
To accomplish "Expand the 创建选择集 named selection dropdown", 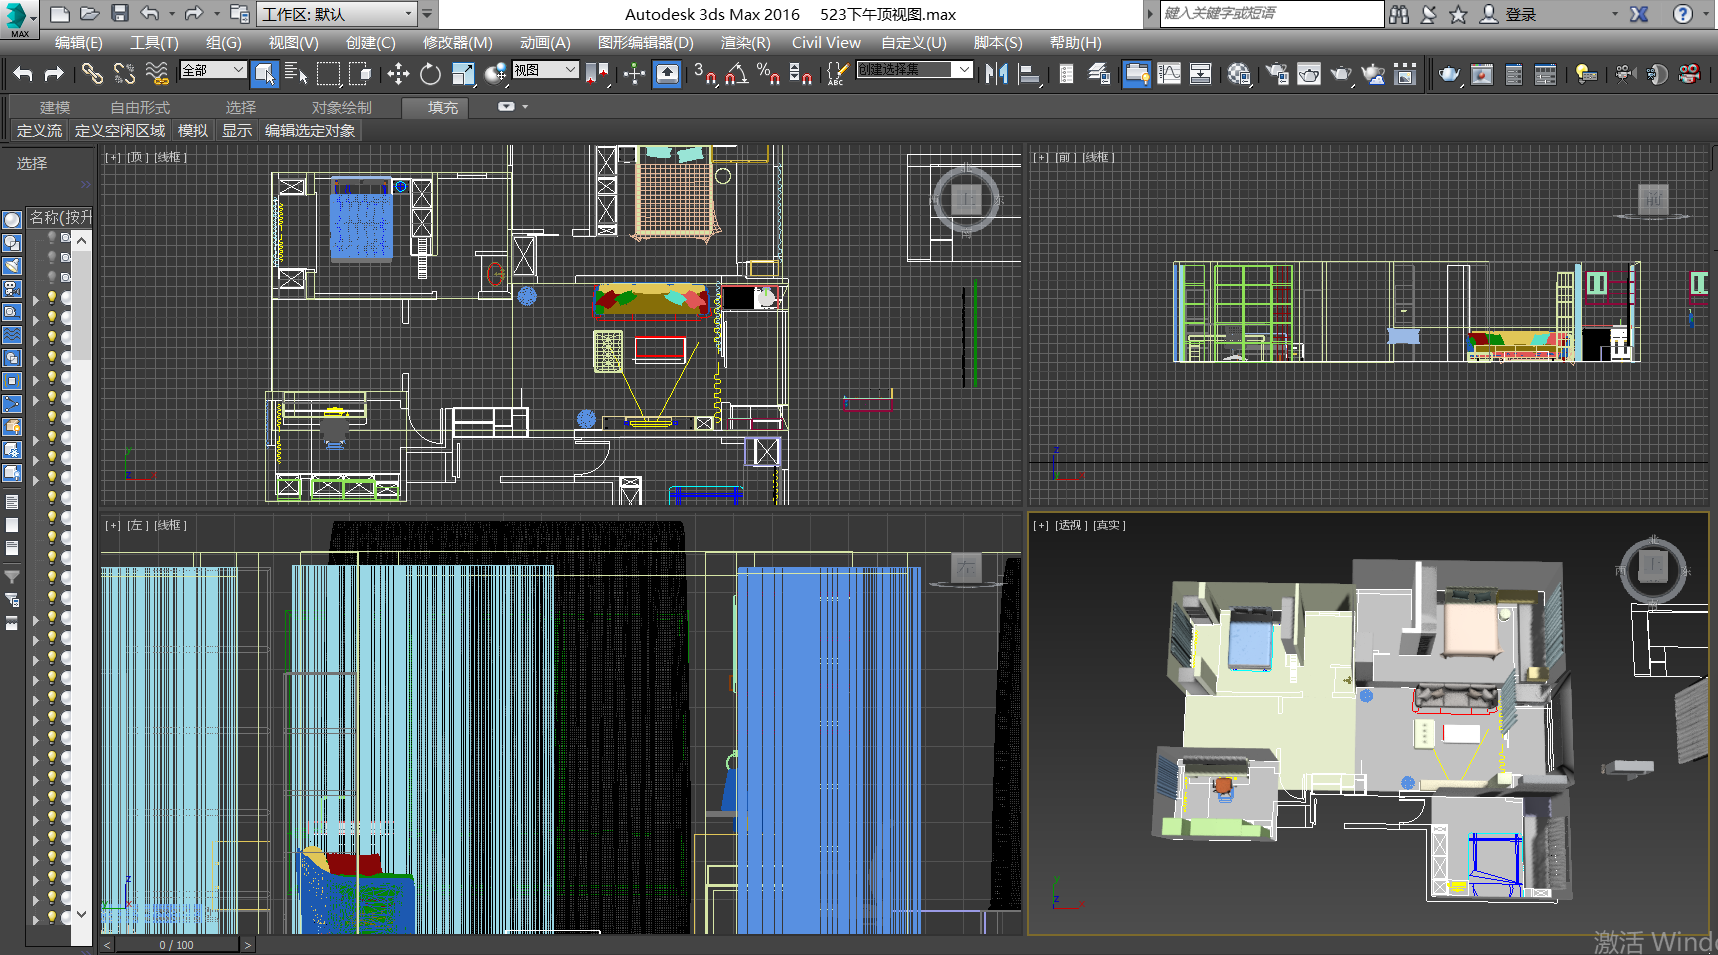I will [963, 70].
